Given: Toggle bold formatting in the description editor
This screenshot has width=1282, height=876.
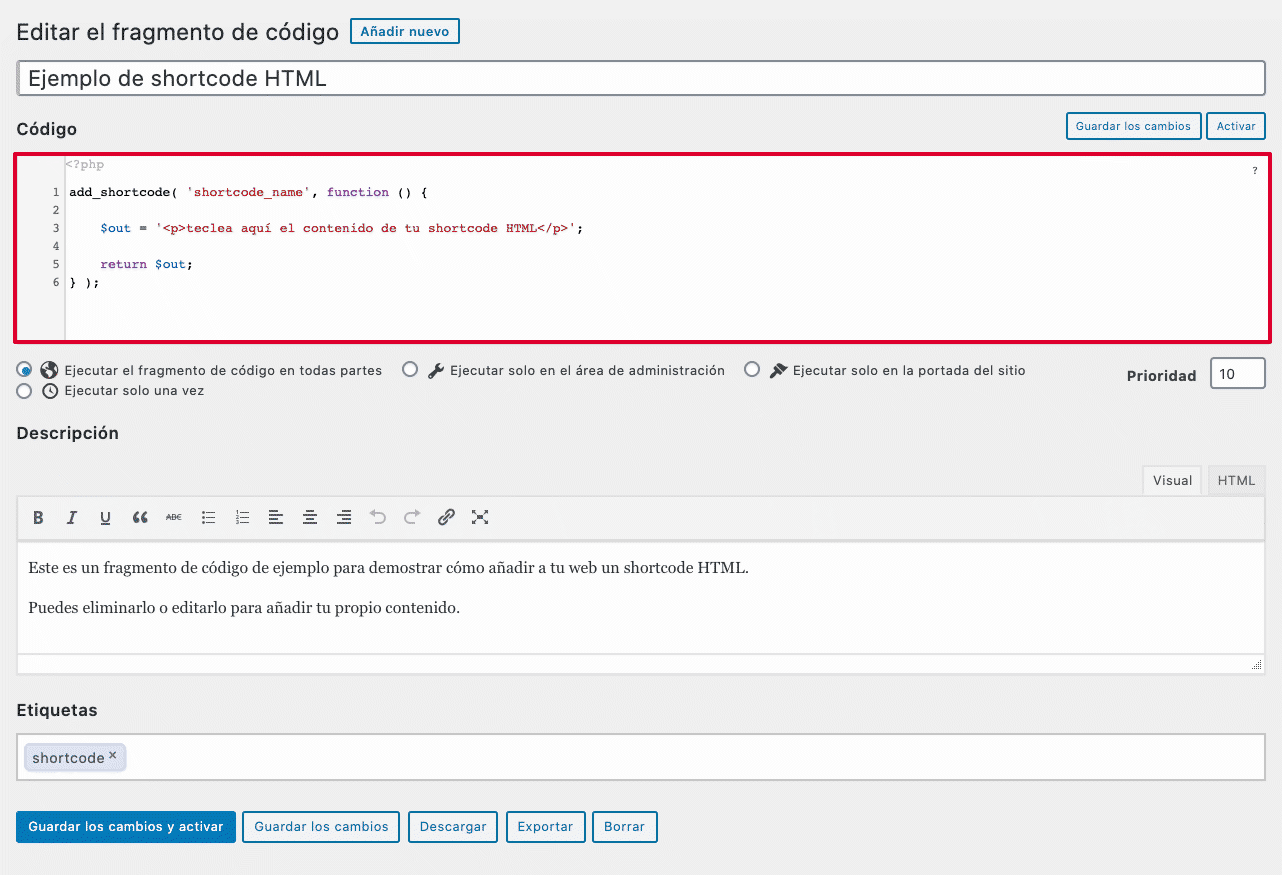Looking at the screenshot, I should (38, 517).
